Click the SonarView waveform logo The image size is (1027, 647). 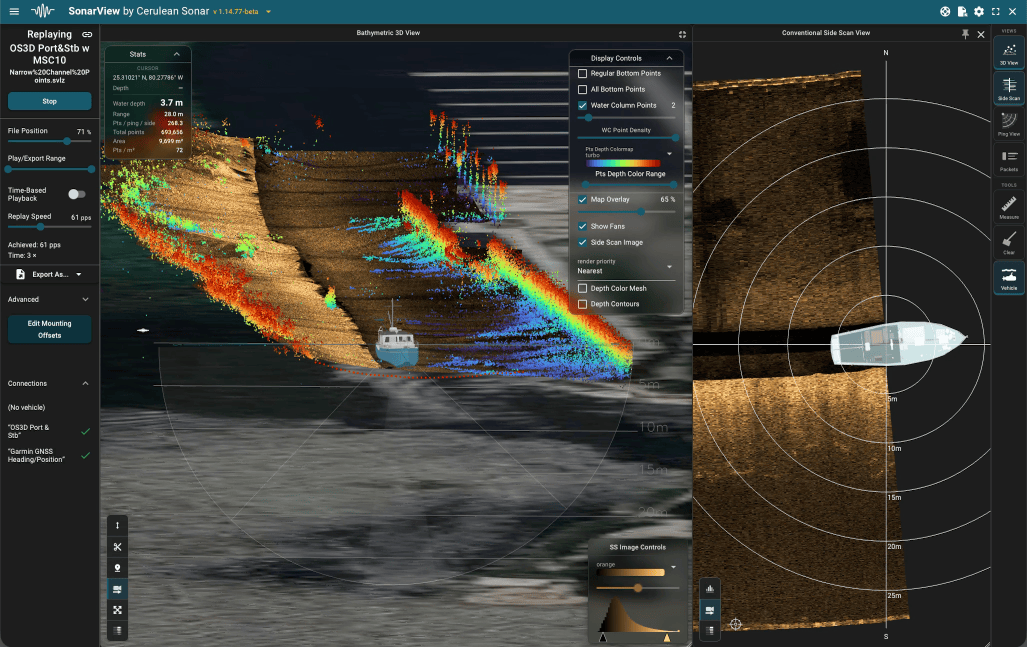coord(43,11)
